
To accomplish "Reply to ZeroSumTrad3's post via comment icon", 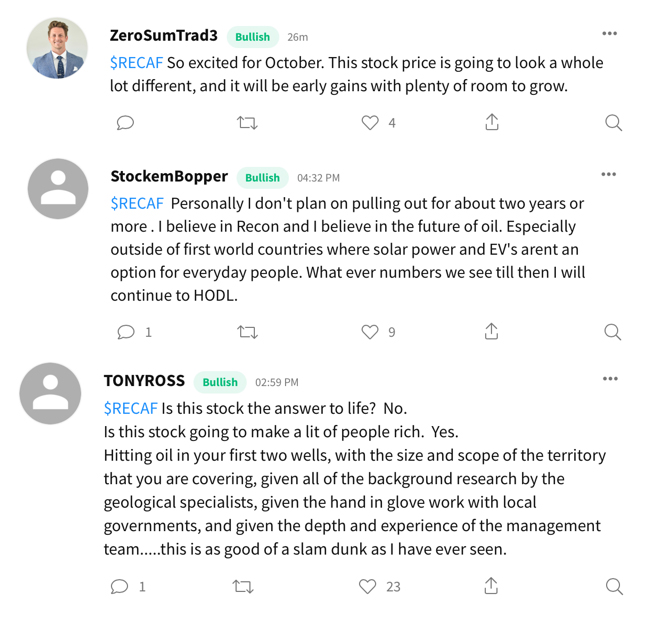I will (x=125, y=123).
